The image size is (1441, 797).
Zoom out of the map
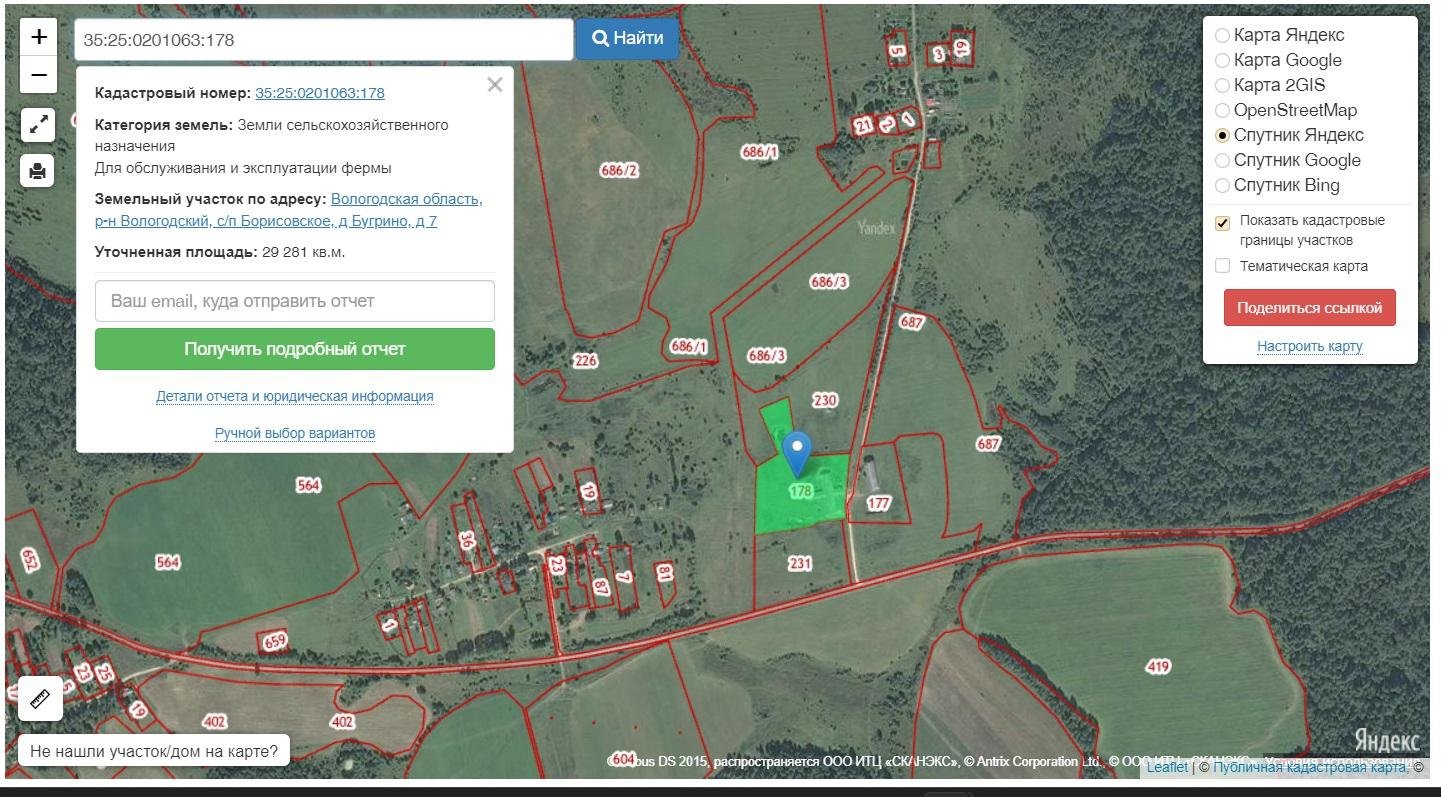click(x=39, y=75)
